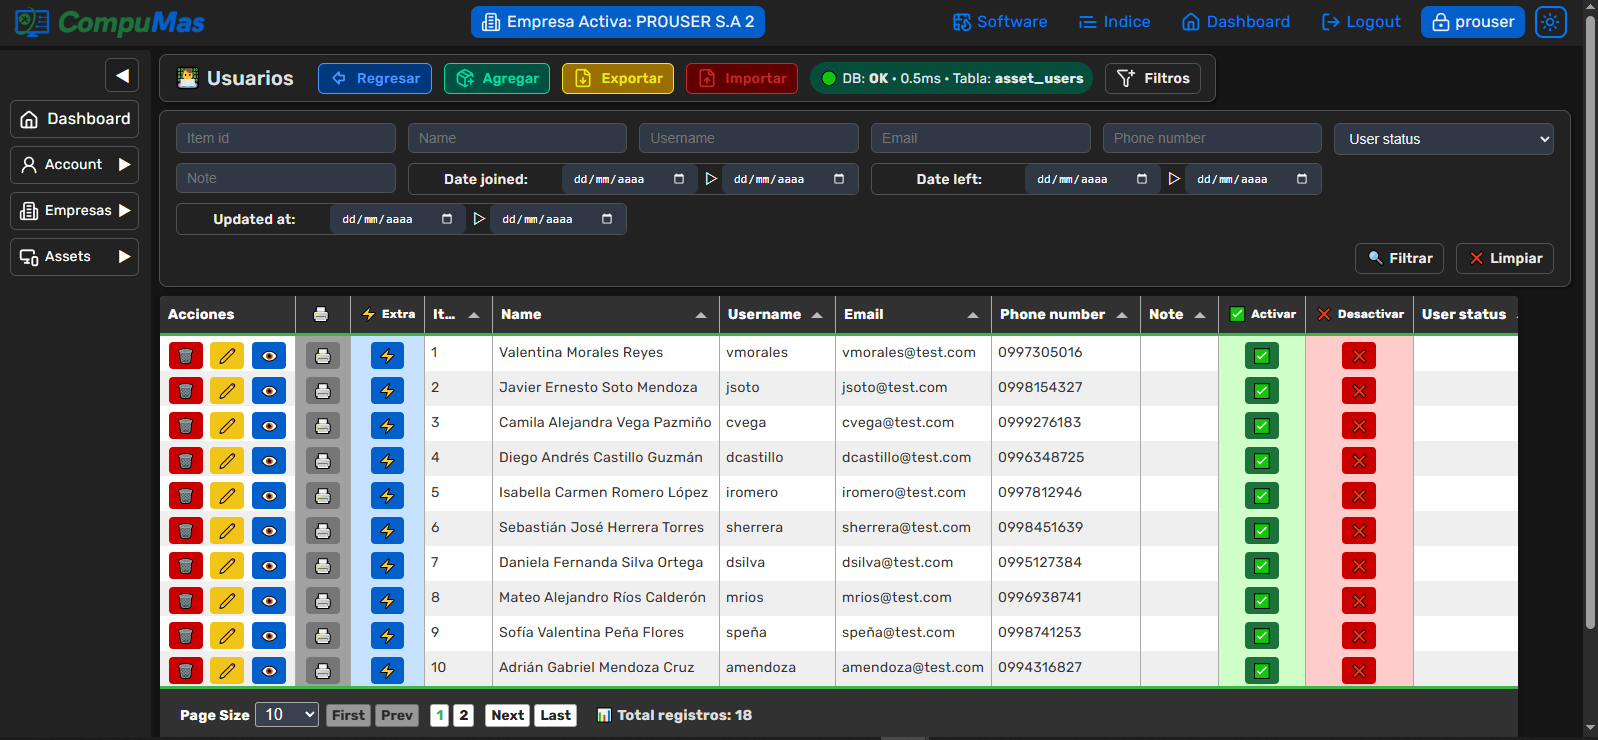The image size is (1598, 740).
Task: Open extra lightning actions for Isabella Romero
Action: click(387, 496)
